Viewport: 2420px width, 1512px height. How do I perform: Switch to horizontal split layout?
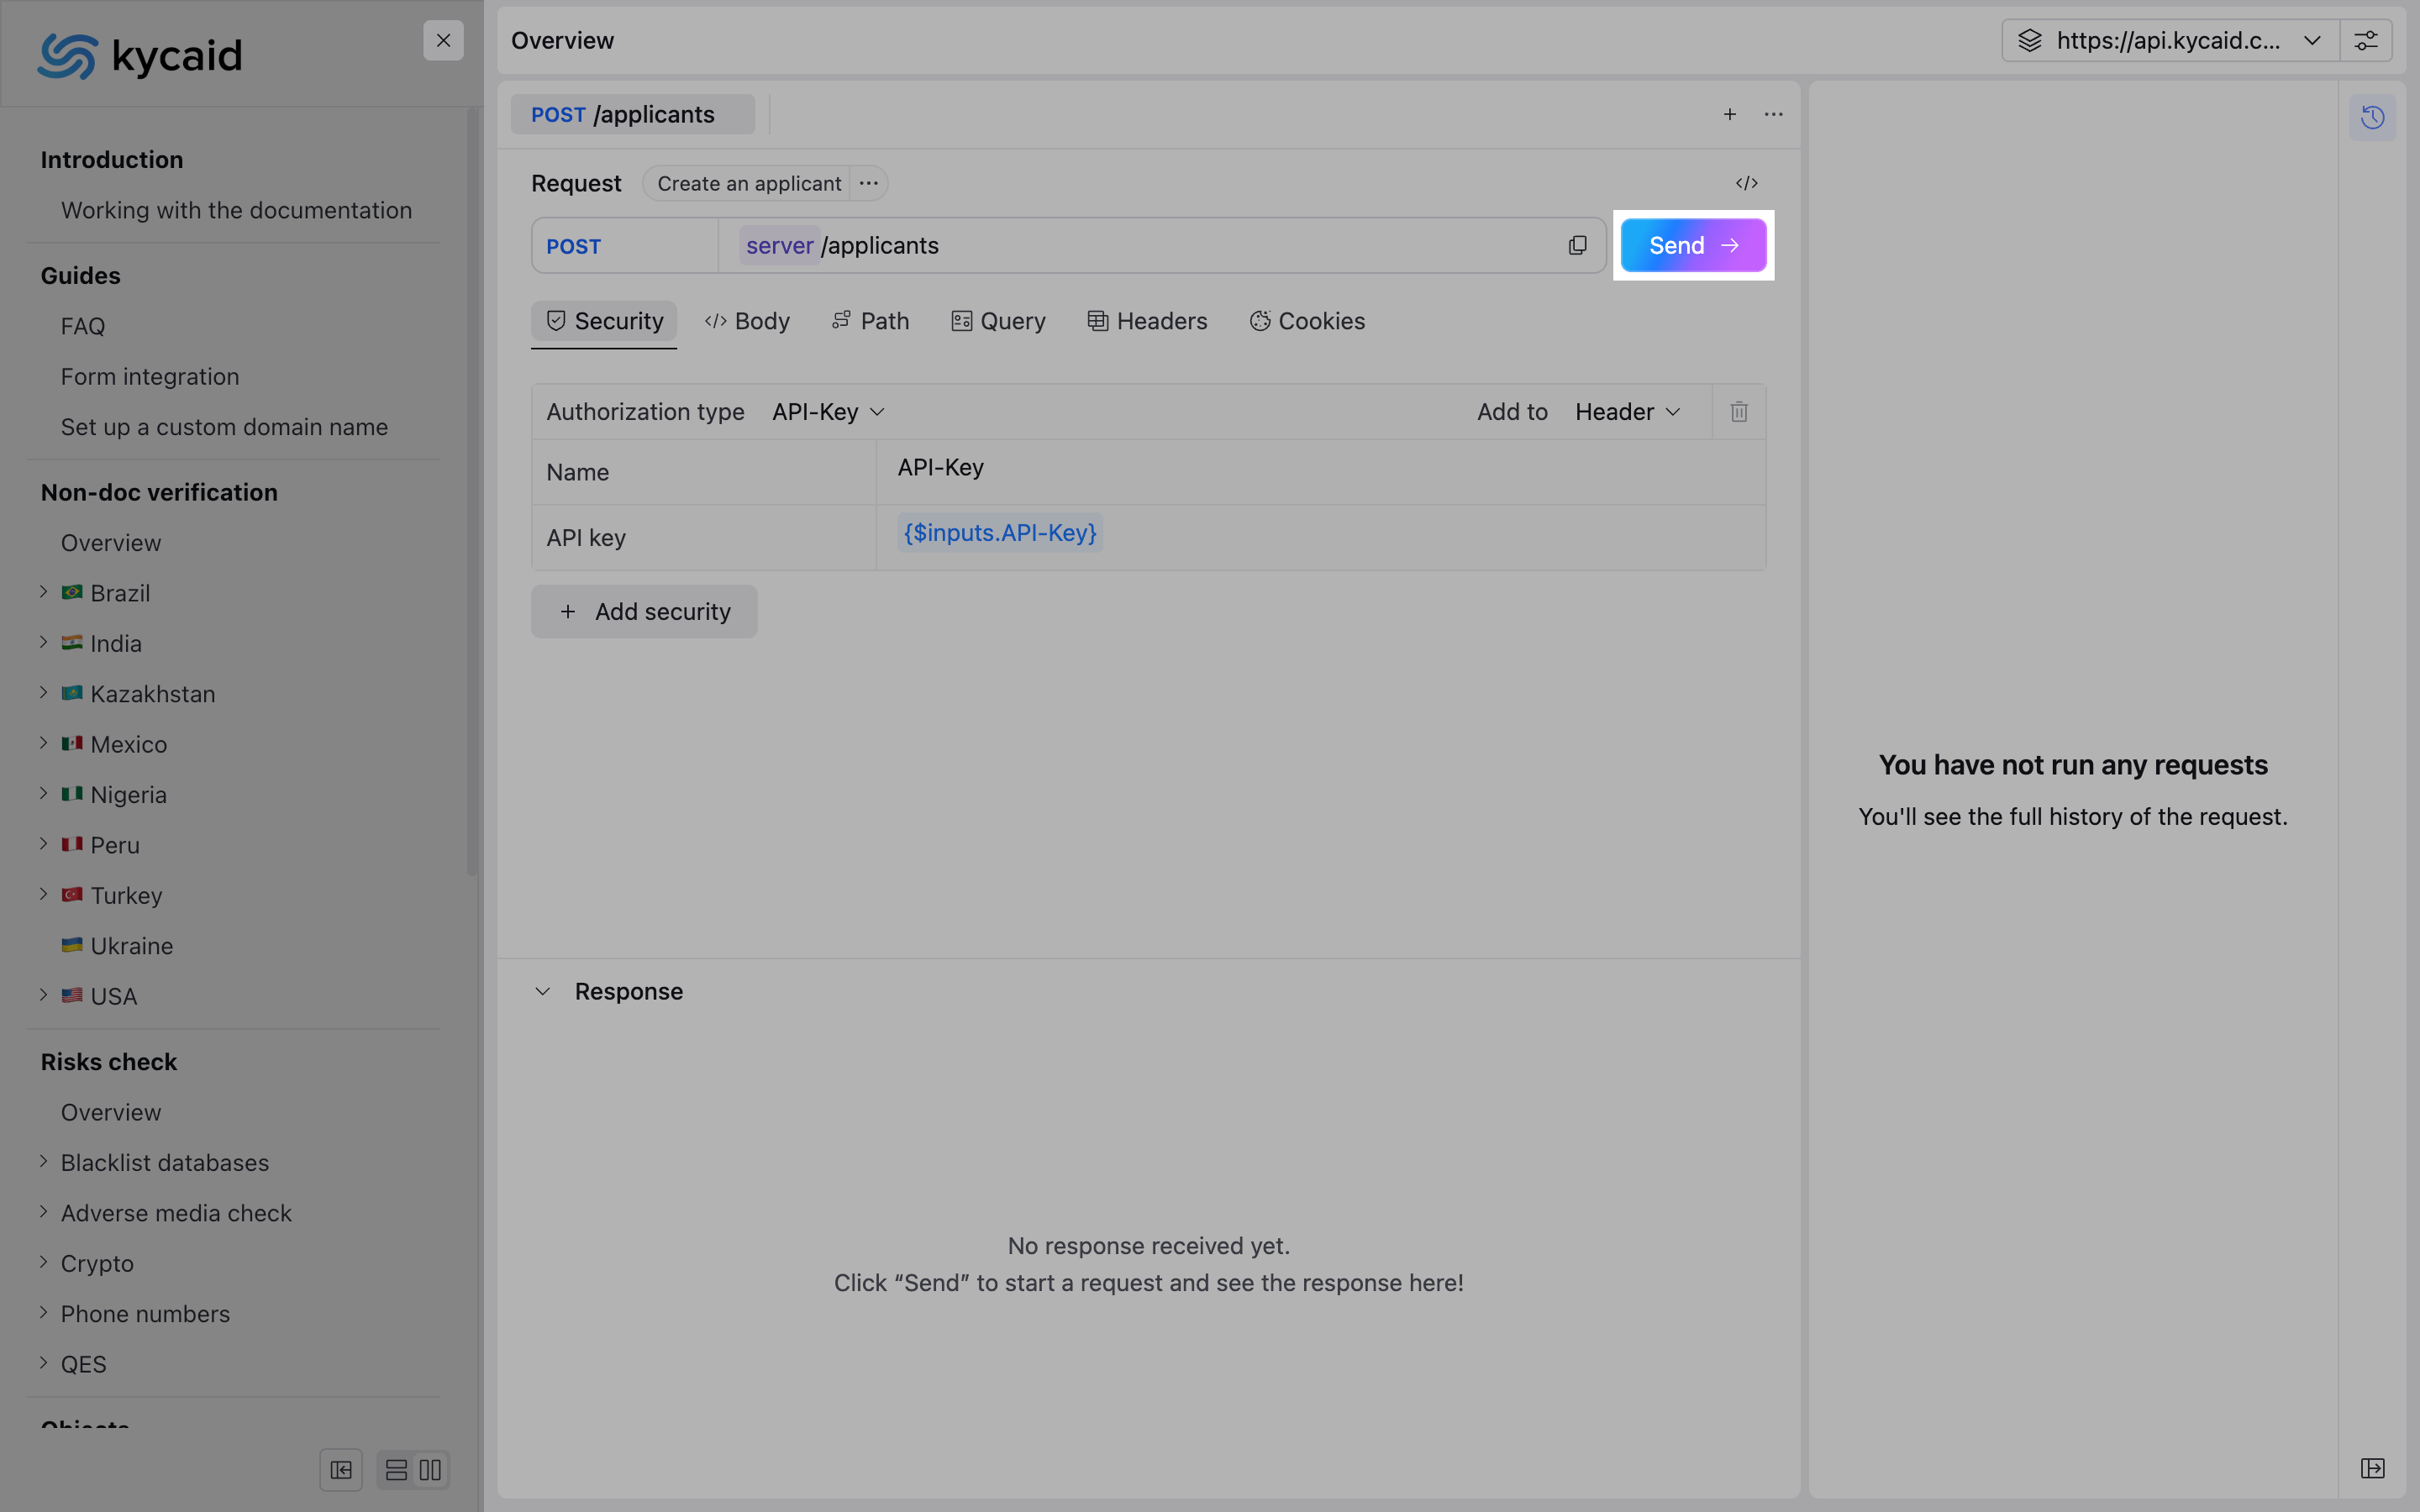pyautogui.click(x=396, y=1470)
